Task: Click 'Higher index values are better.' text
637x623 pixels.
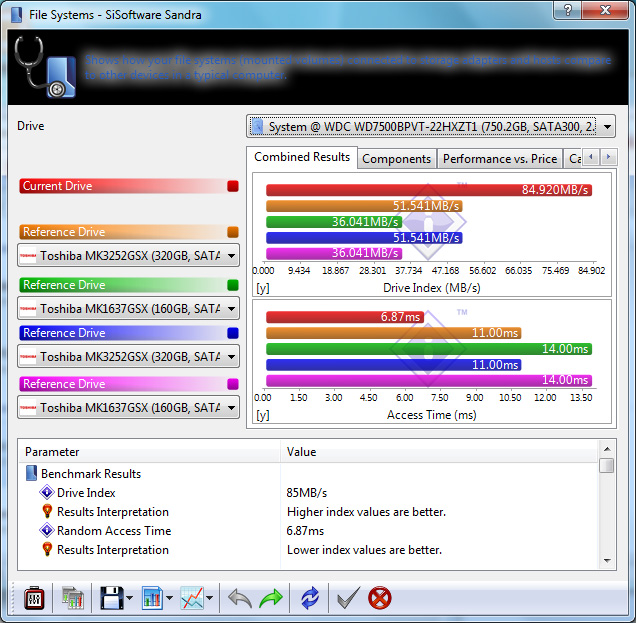Action: pyautogui.click(x=366, y=512)
